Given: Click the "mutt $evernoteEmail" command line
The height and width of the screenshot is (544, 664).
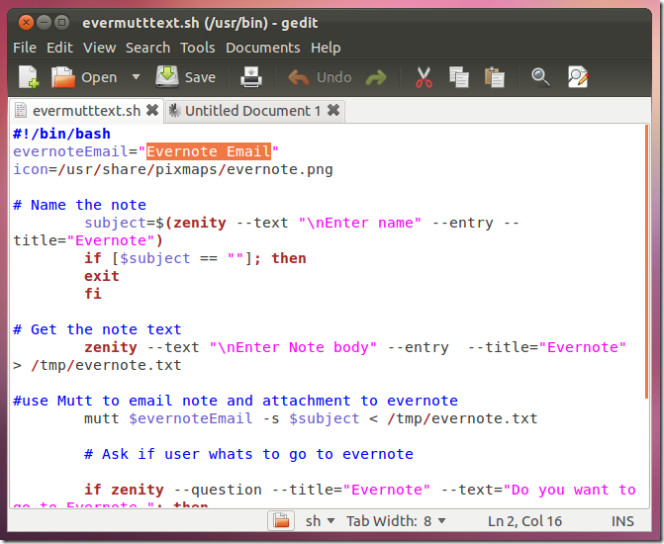Looking at the screenshot, I should pyautogui.click(x=311, y=419).
